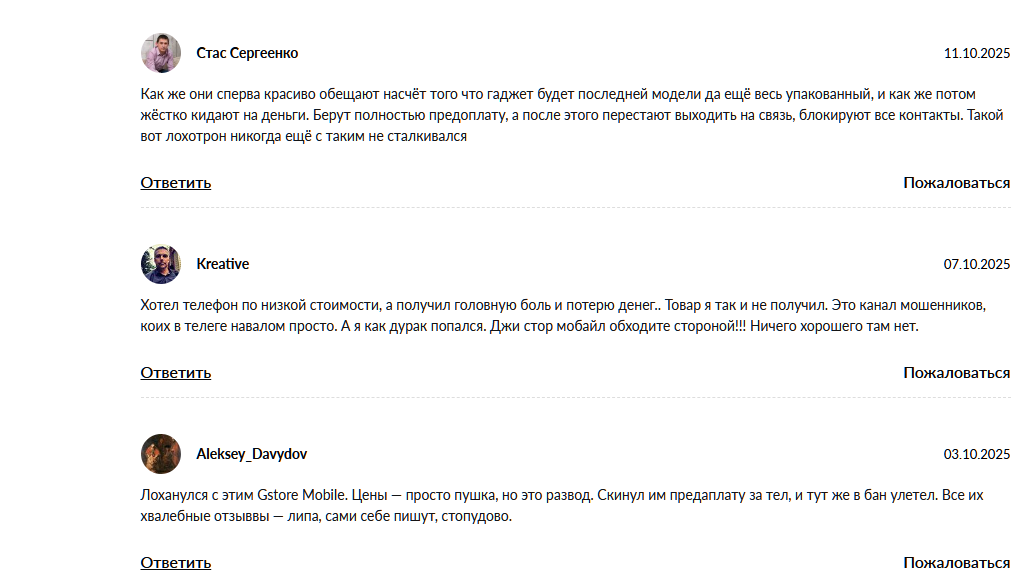Click Aleksey_Davydov's profile avatar

161,454
